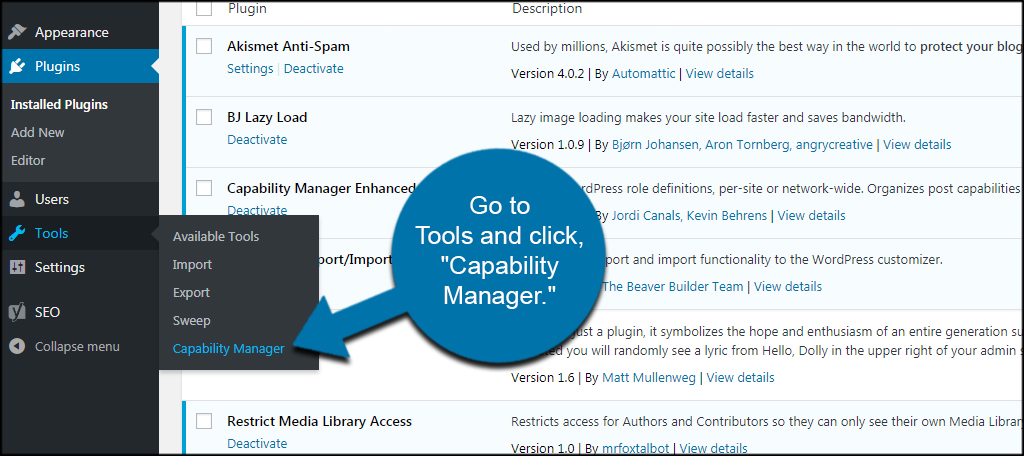Image resolution: width=1024 pixels, height=456 pixels.
Task: Check the Capability Manager Enhanced checkbox
Action: point(204,188)
